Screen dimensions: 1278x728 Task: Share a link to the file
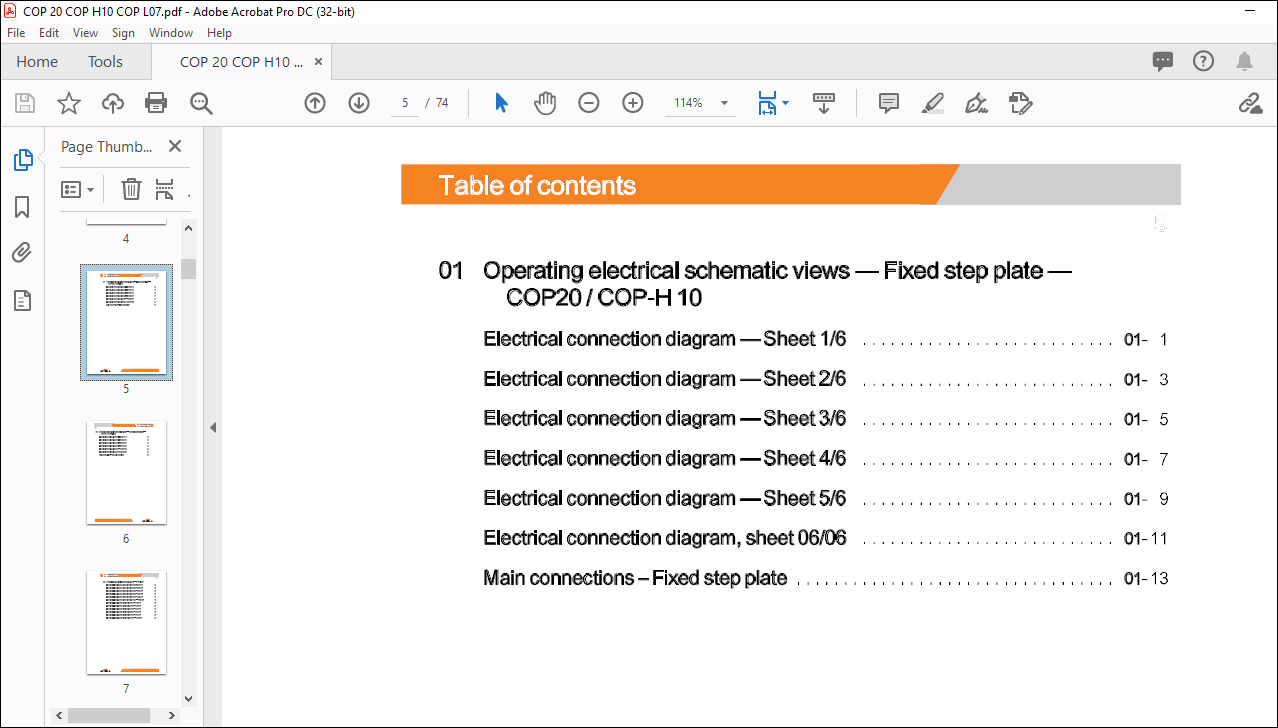click(1250, 103)
